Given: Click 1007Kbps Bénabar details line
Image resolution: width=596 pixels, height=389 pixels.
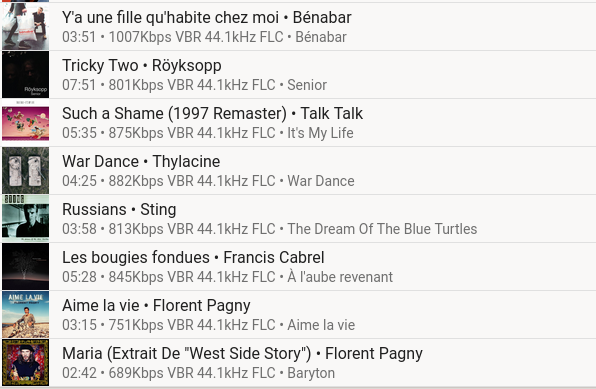Looking at the screenshot, I should tap(204, 37).
